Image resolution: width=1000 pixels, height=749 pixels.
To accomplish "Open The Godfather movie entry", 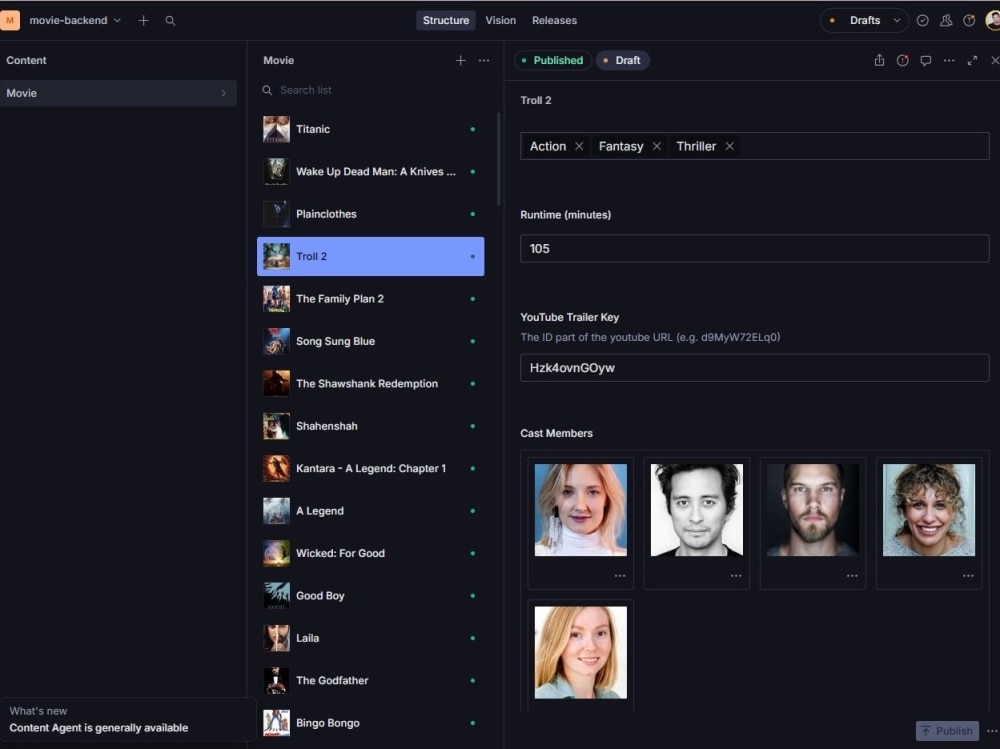I will [x=371, y=681].
